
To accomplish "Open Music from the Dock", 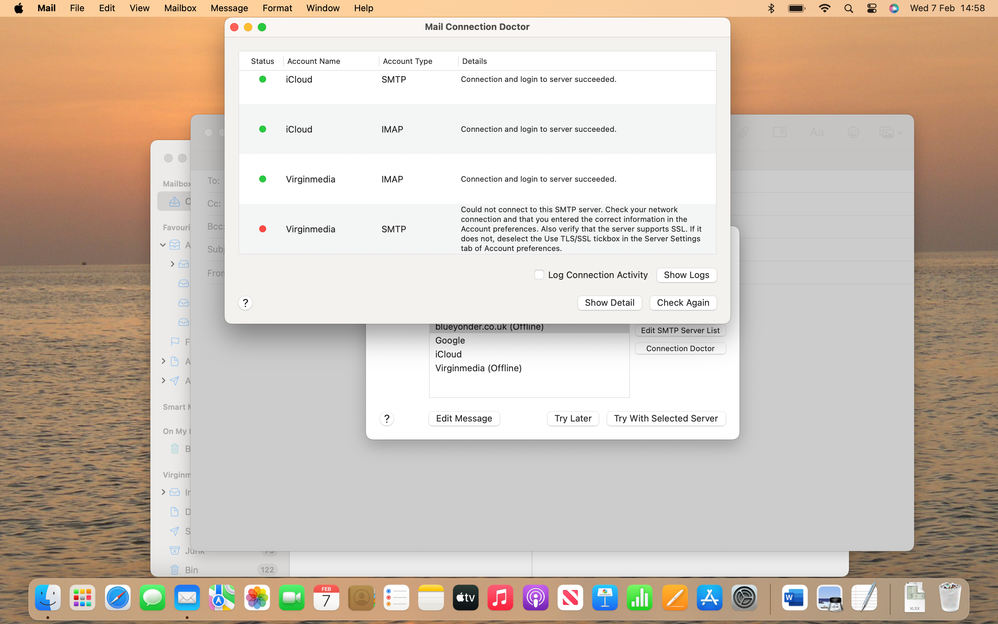I will pyautogui.click(x=500, y=598).
